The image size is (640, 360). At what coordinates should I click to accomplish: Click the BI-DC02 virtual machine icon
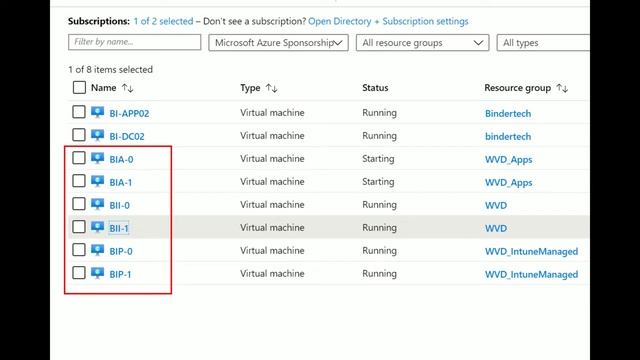point(98,135)
